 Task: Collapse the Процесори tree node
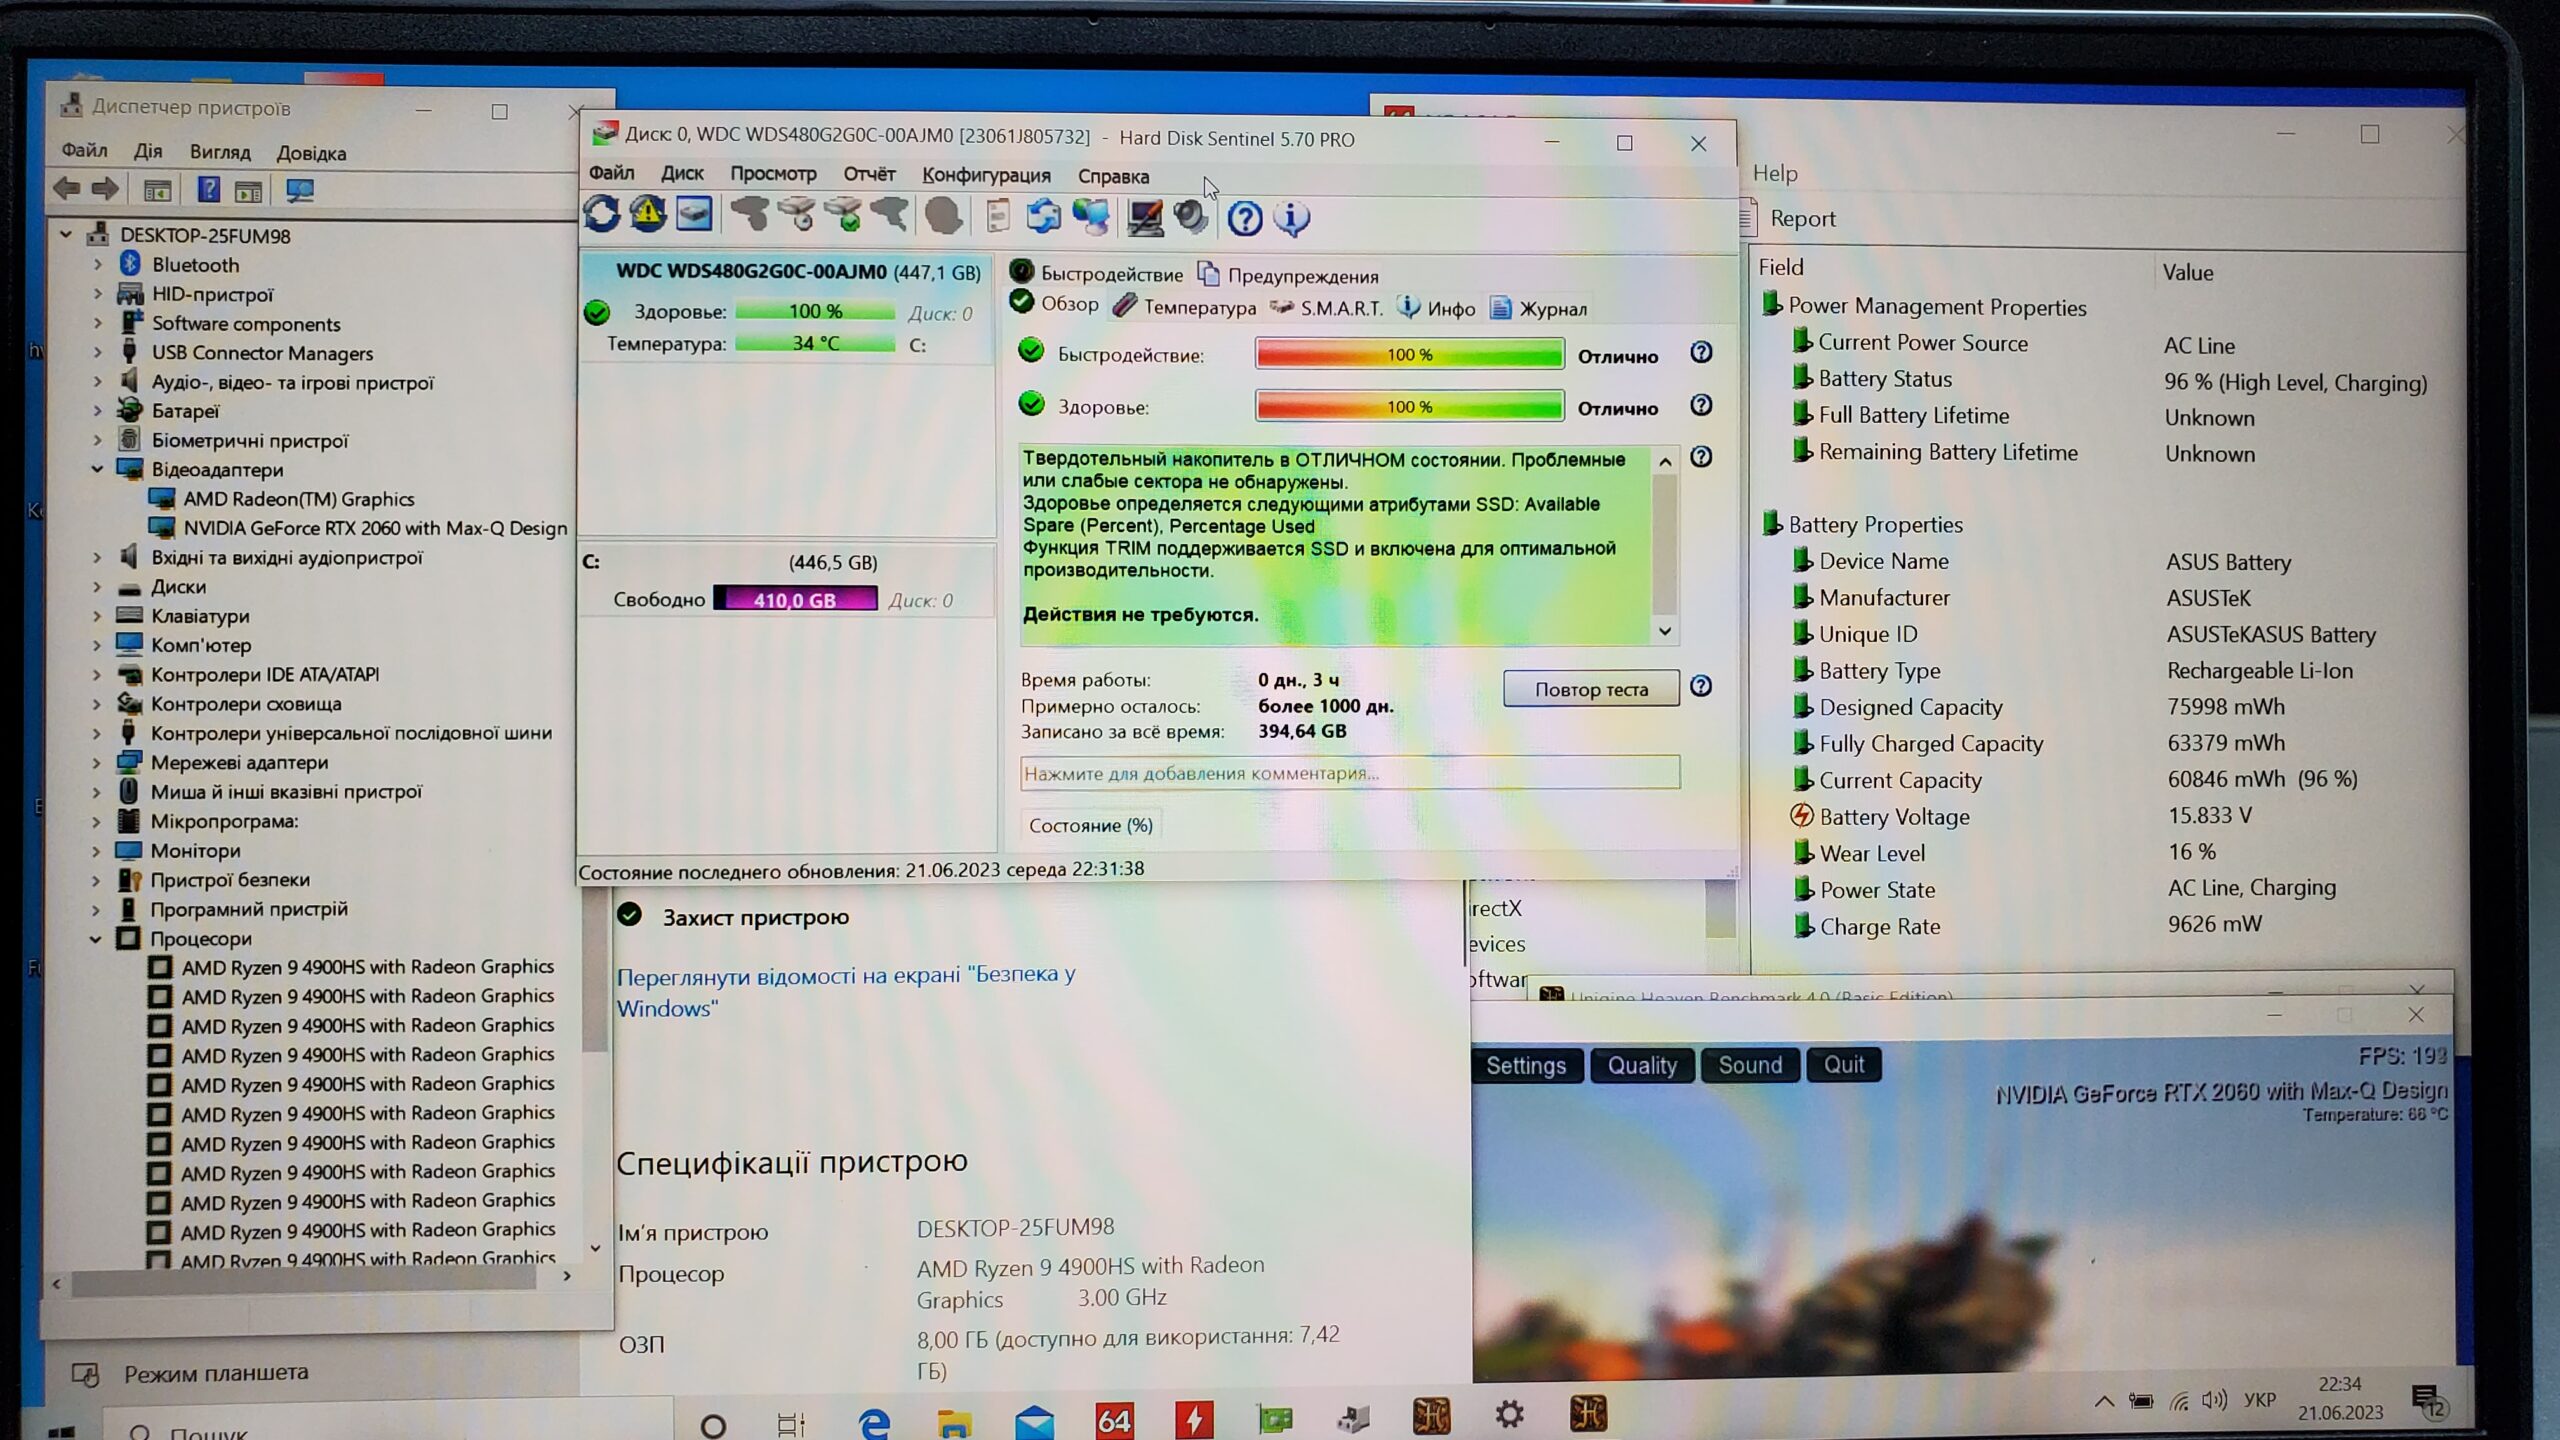96,939
